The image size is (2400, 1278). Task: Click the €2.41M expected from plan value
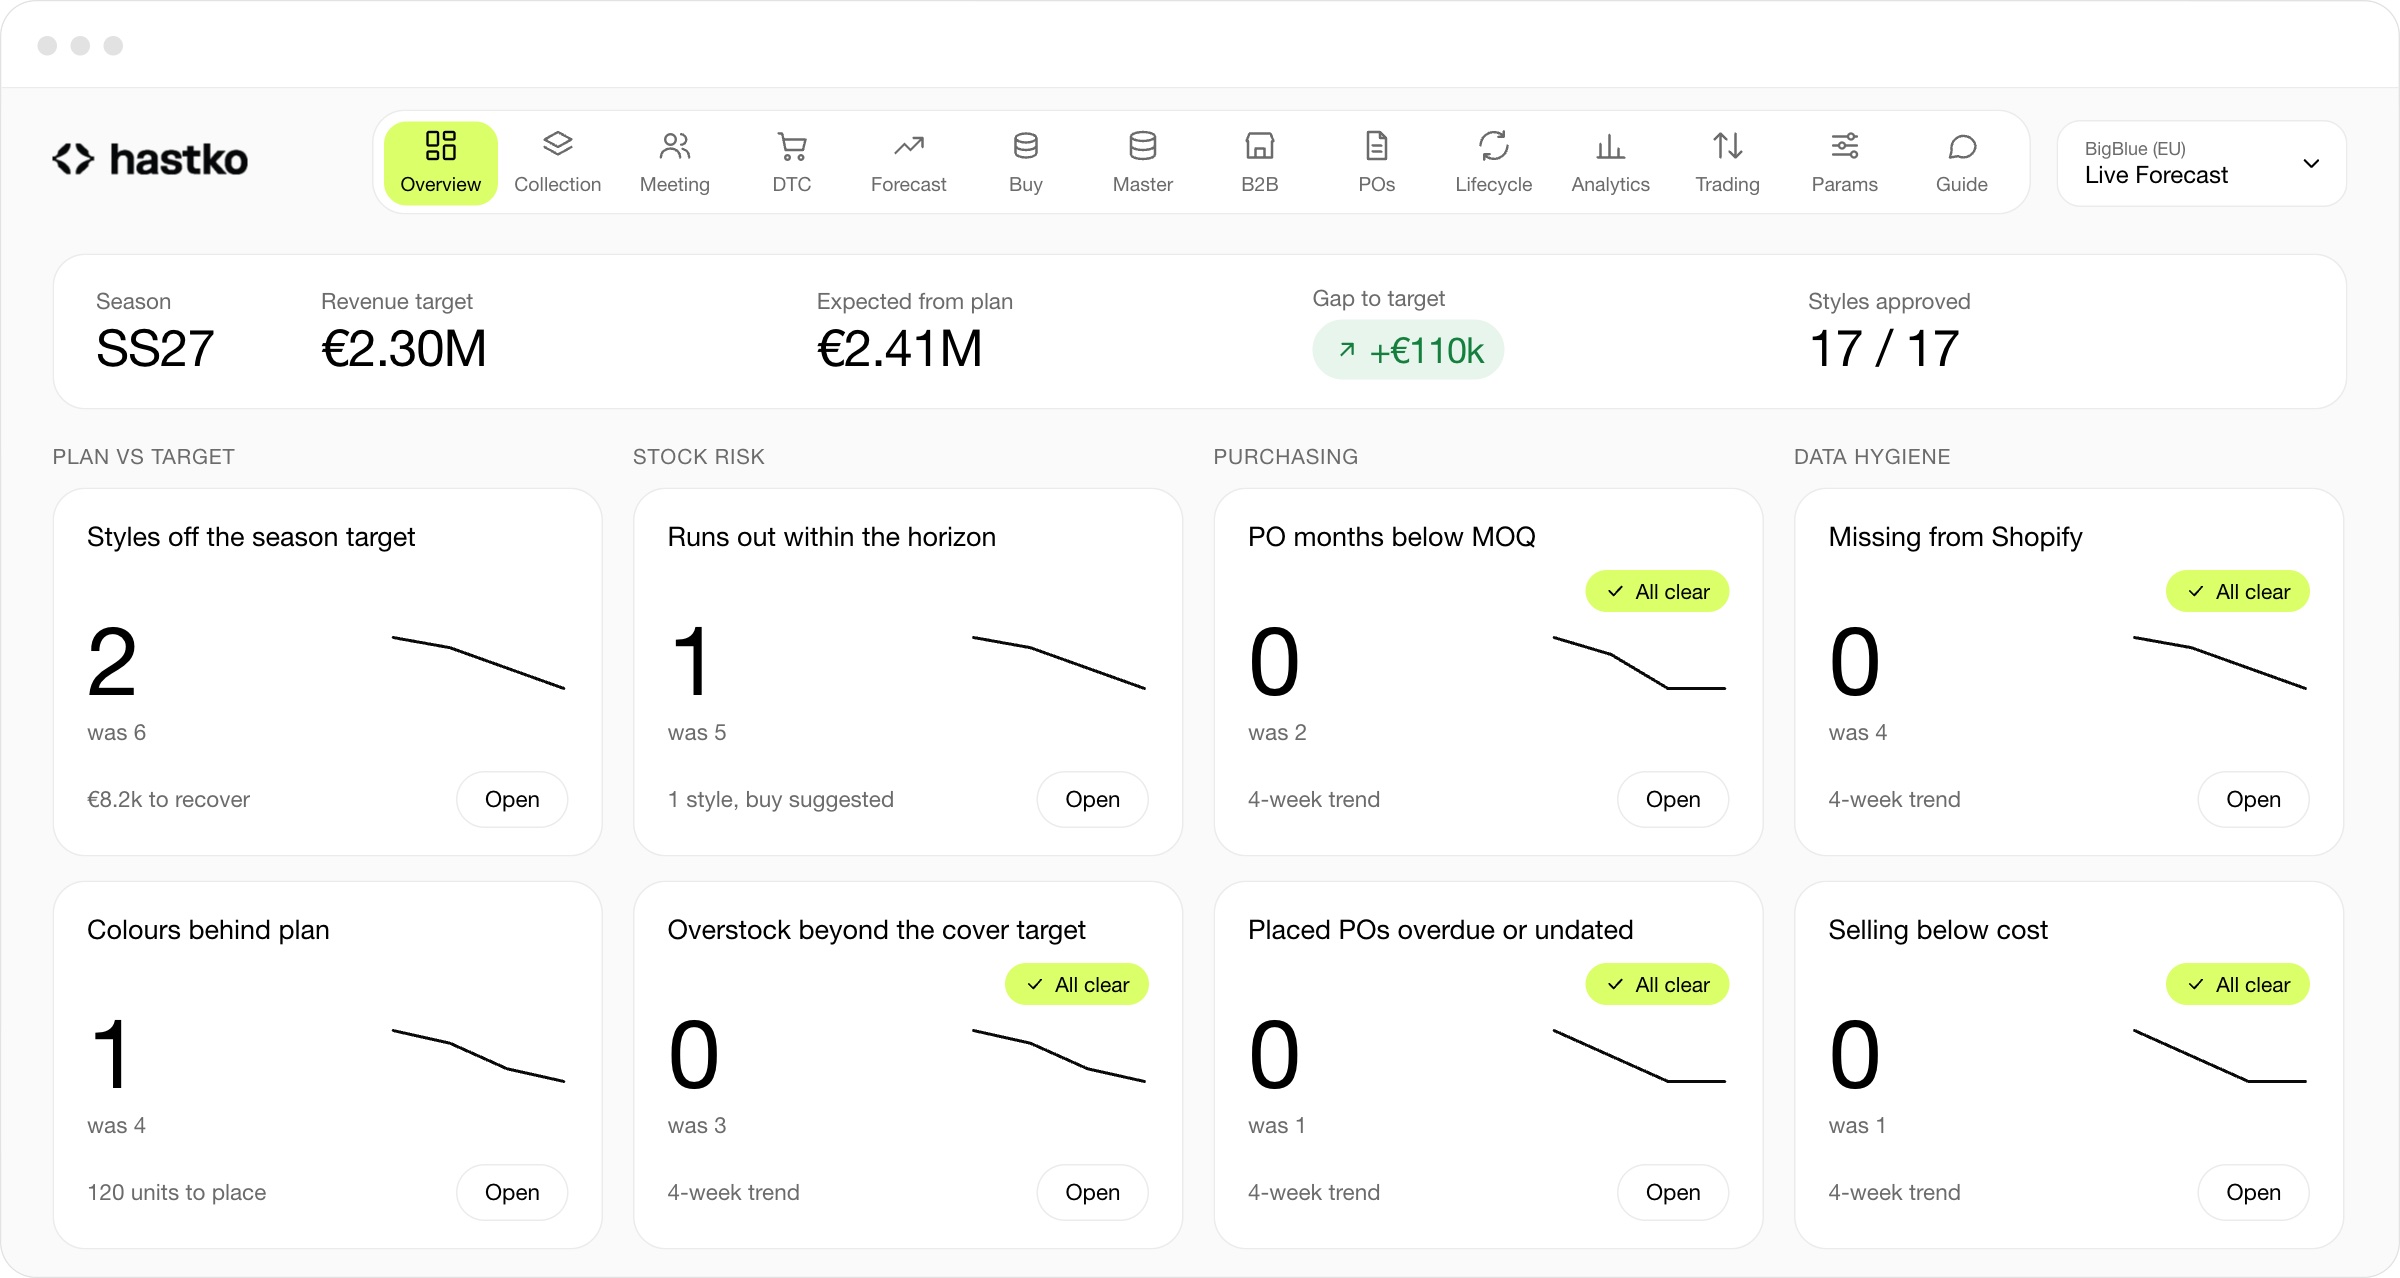tap(900, 349)
